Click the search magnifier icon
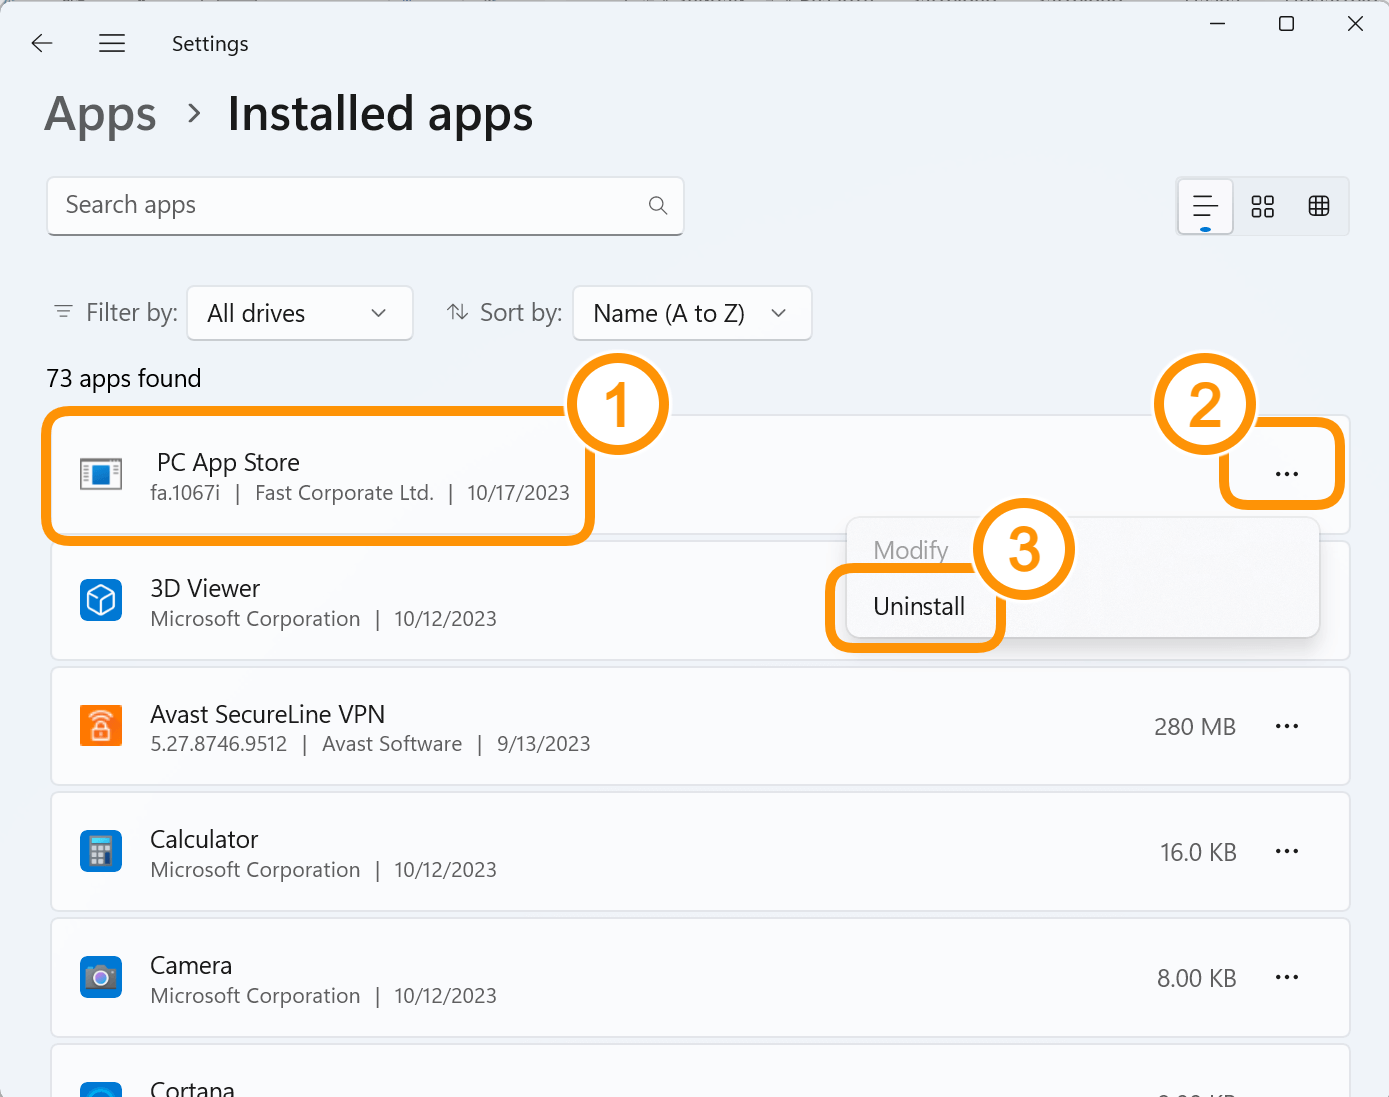 657,205
